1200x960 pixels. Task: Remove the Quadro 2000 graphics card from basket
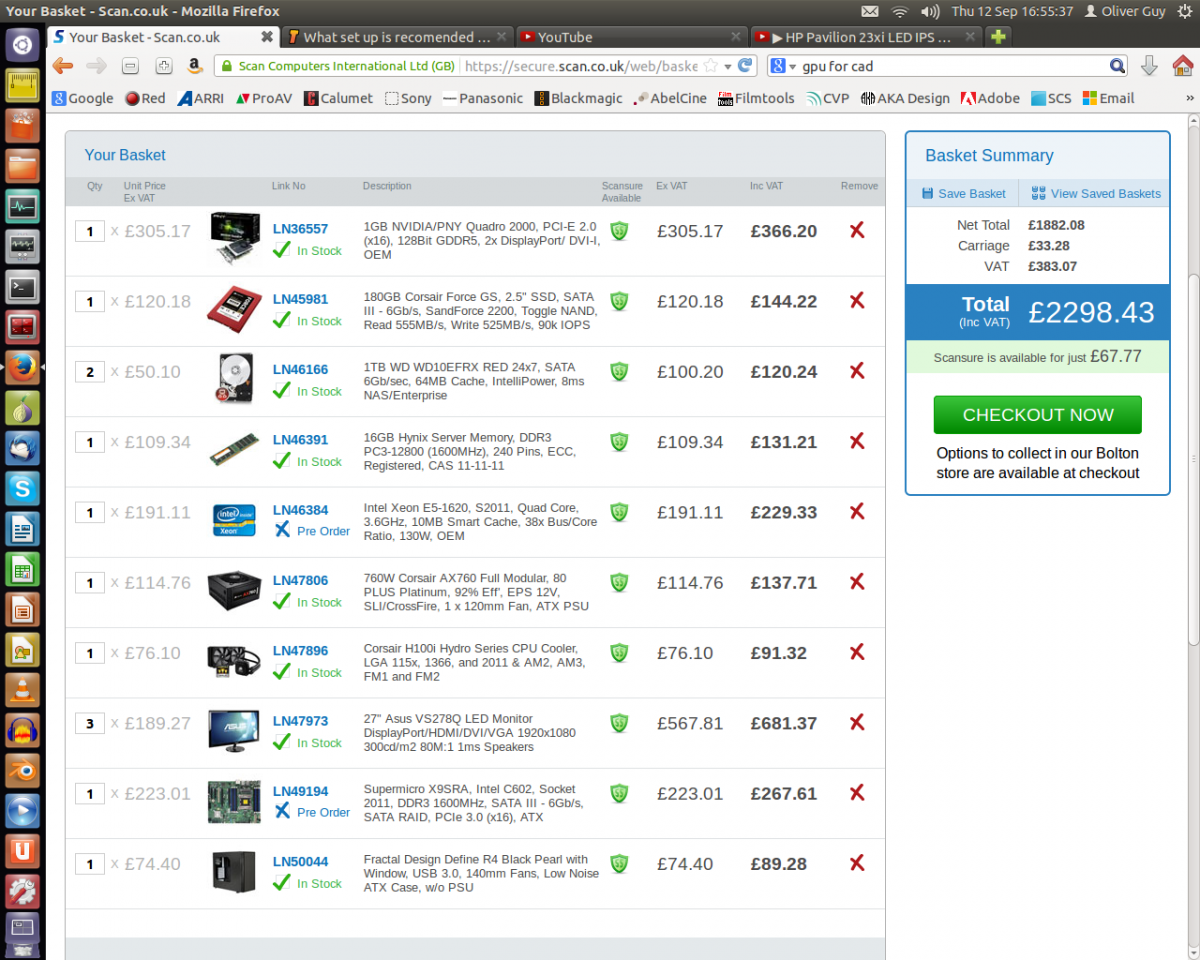coord(857,231)
